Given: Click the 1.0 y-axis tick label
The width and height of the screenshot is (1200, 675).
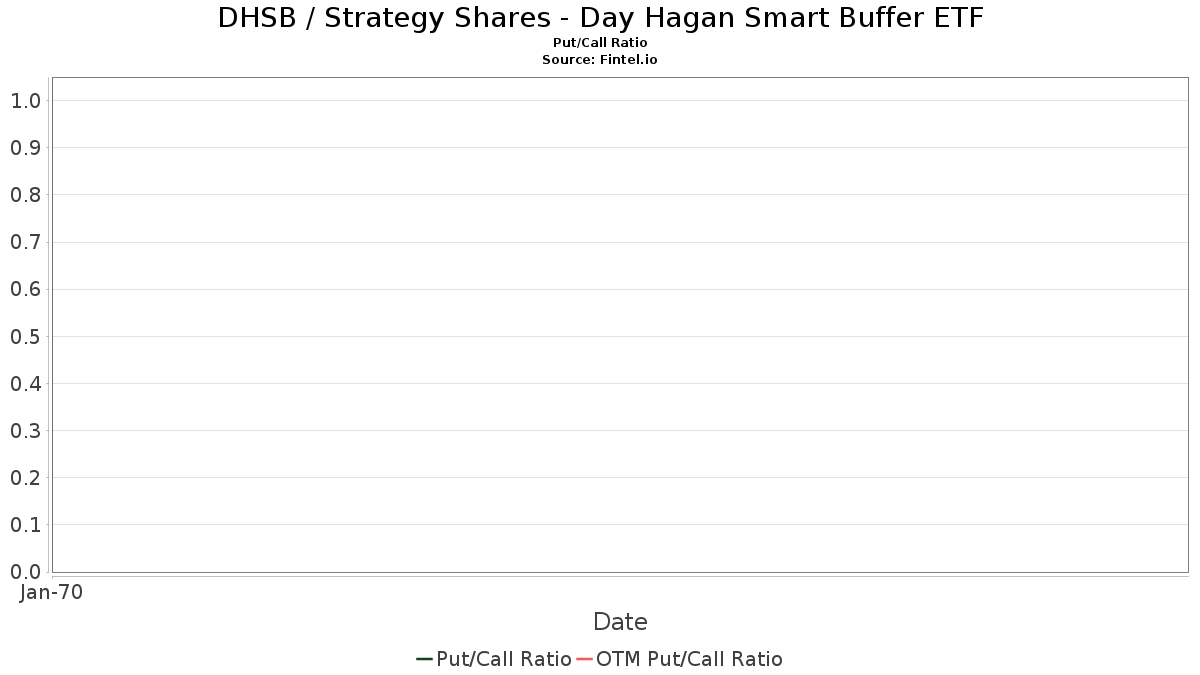Looking at the screenshot, I should click(x=26, y=101).
